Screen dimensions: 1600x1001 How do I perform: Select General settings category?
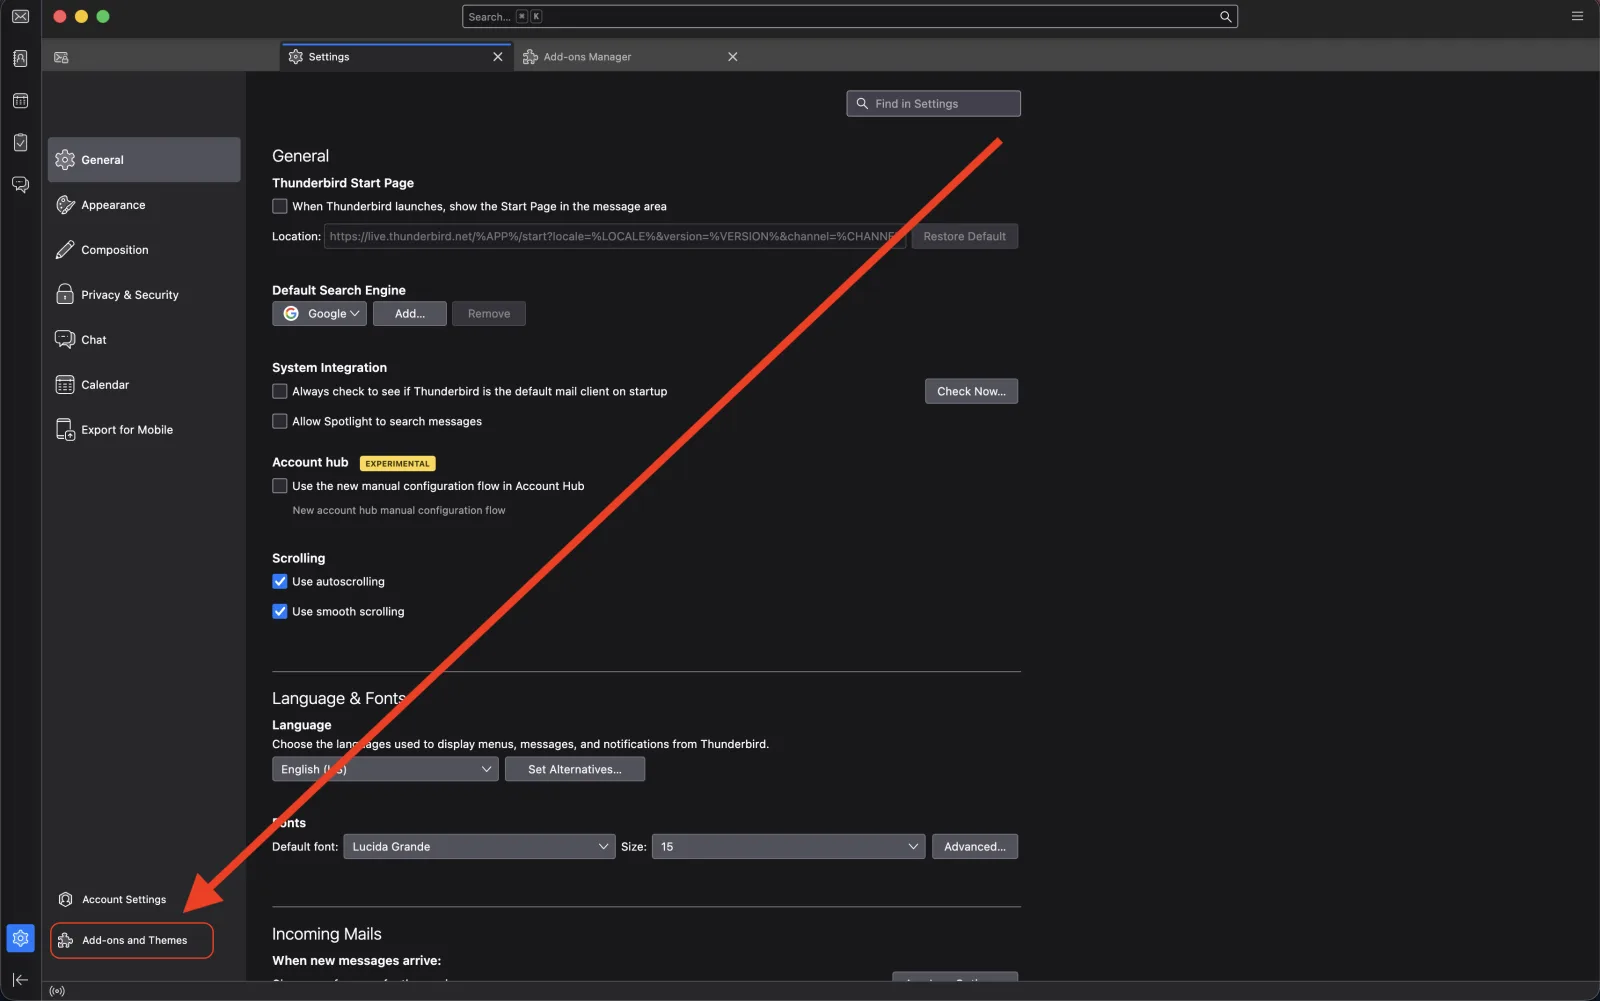(x=144, y=160)
